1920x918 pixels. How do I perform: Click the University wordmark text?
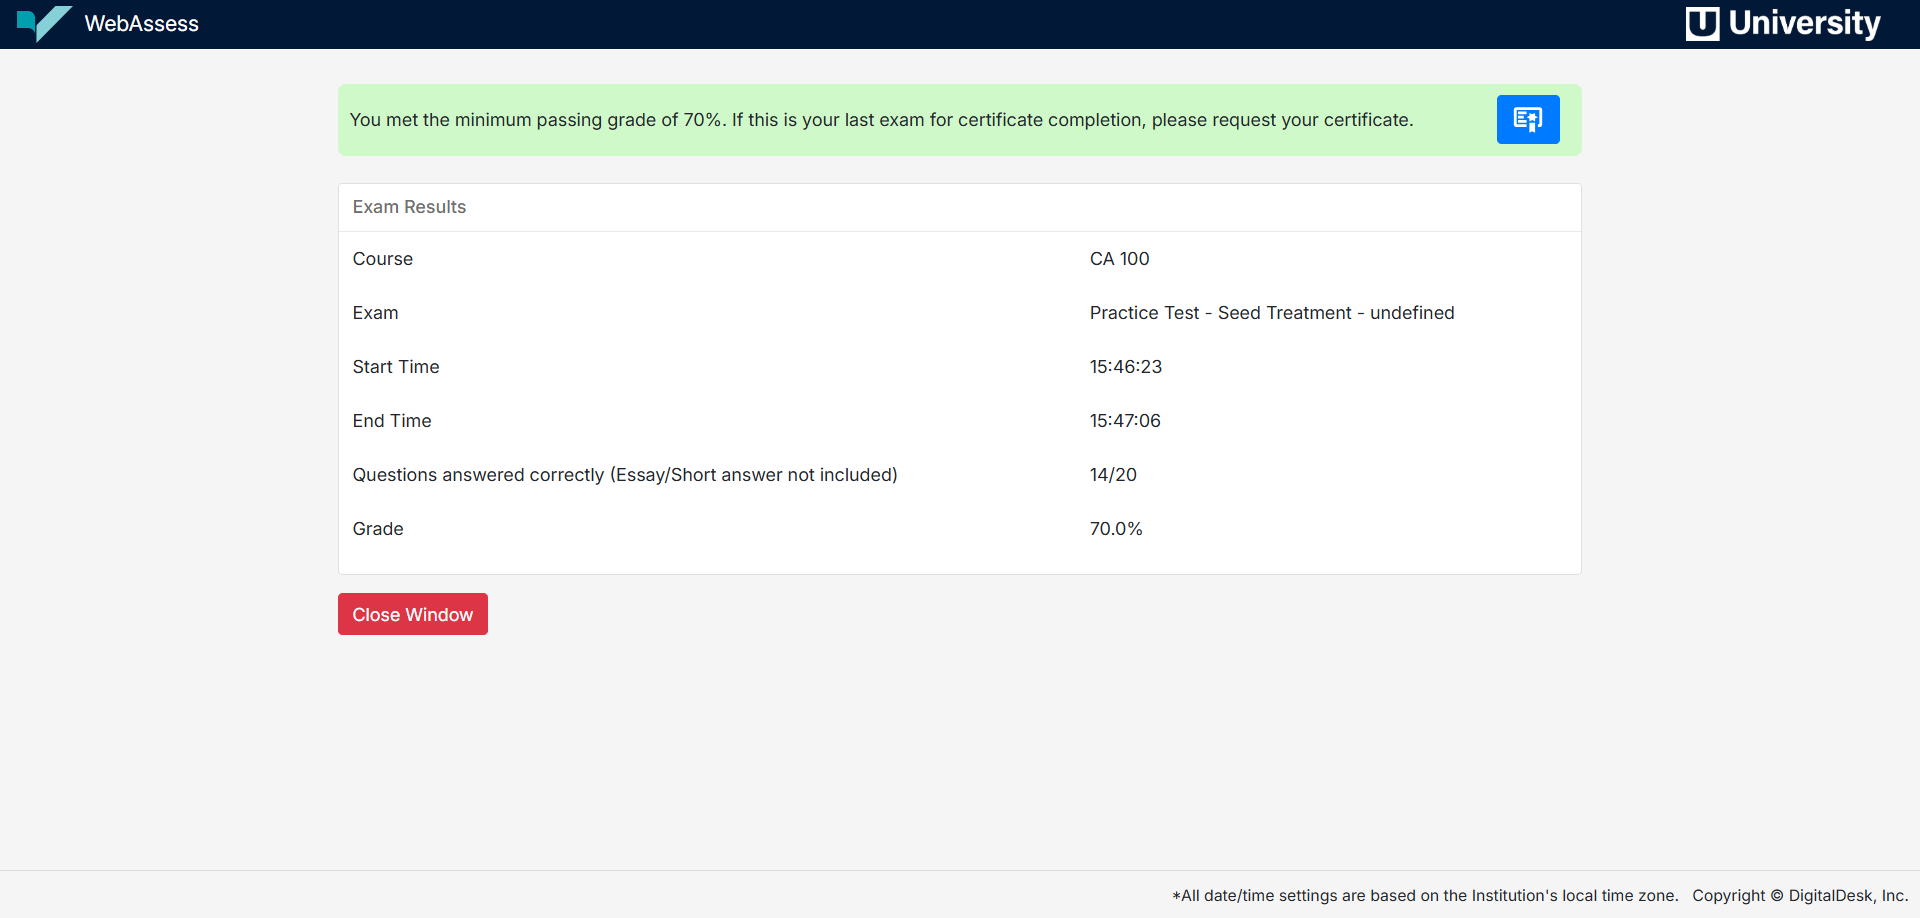1804,23
